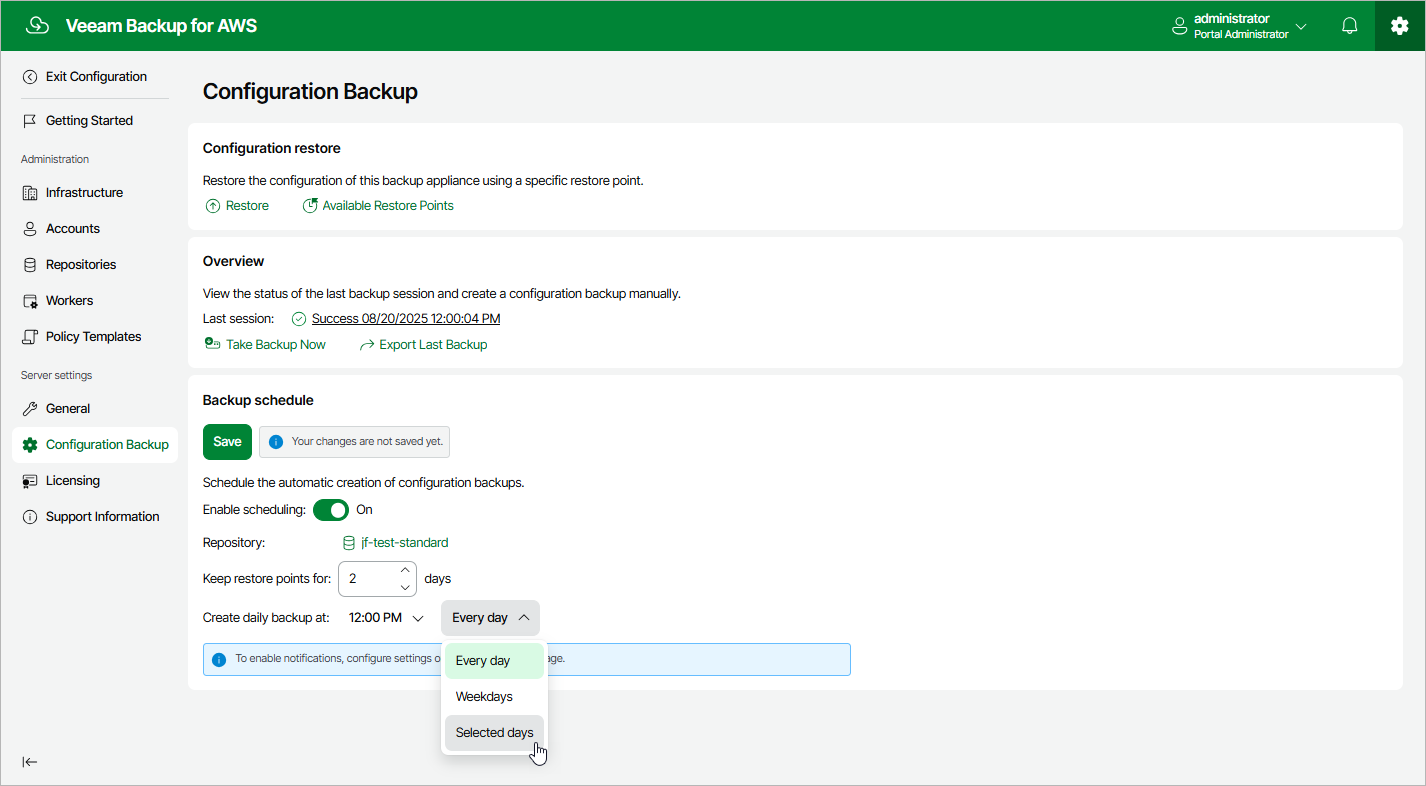The width and height of the screenshot is (1426, 786).
Task: Open the General server settings
Action: point(68,409)
